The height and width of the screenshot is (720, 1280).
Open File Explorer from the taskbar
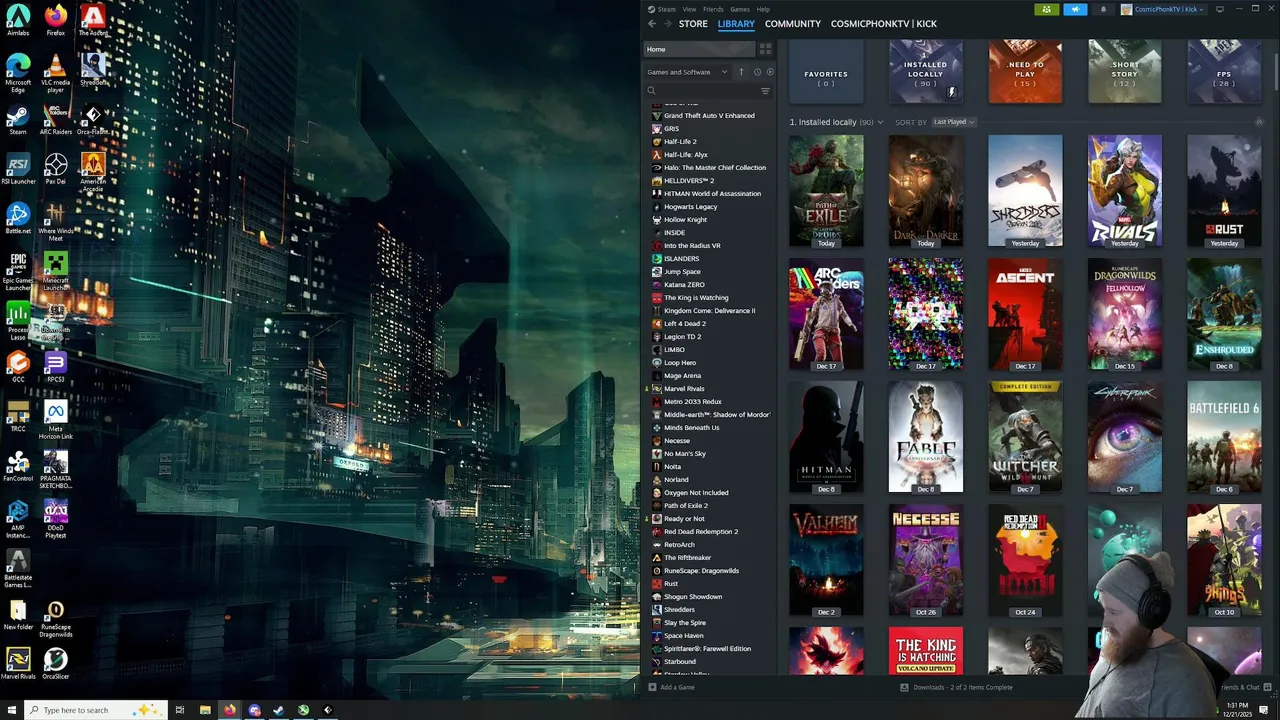pyautogui.click(x=205, y=710)
